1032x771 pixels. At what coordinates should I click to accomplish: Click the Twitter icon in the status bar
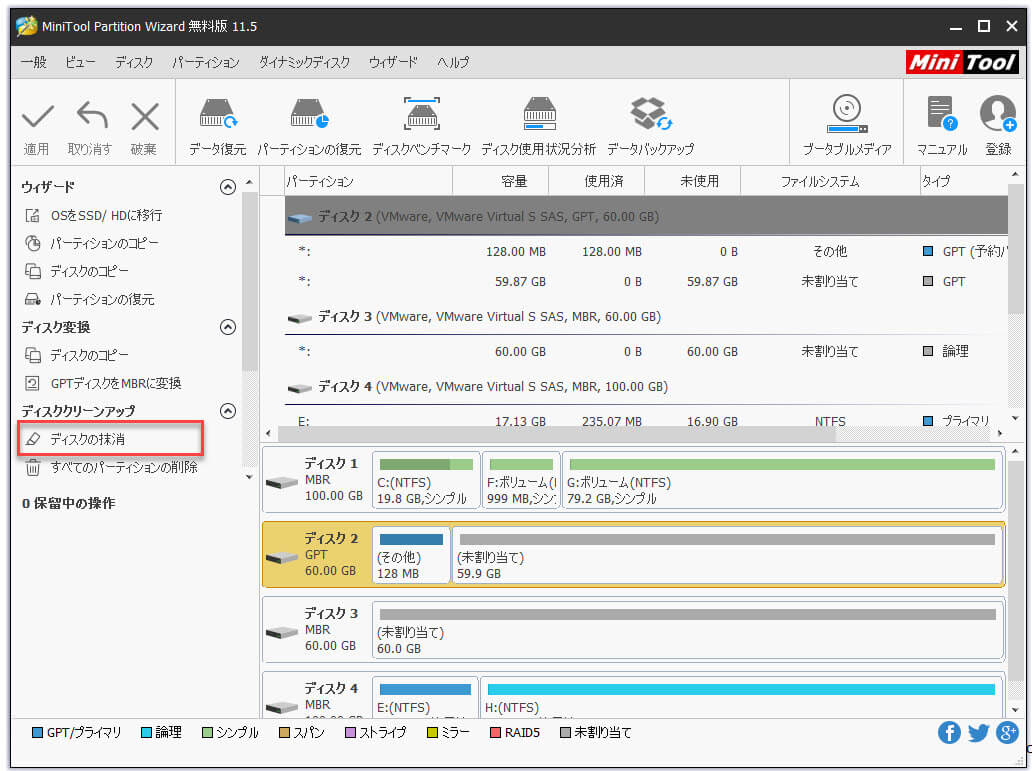(x=978, y=733)
